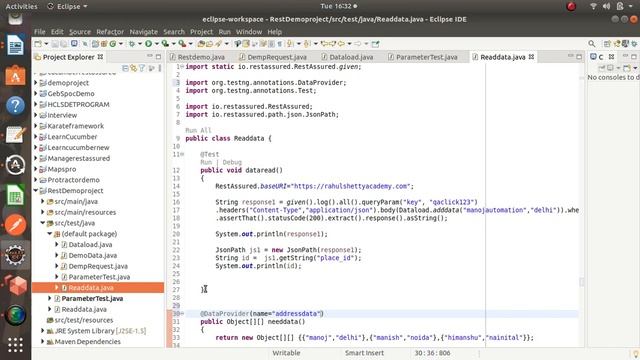Select the Karateframework project

click(76, 126)
